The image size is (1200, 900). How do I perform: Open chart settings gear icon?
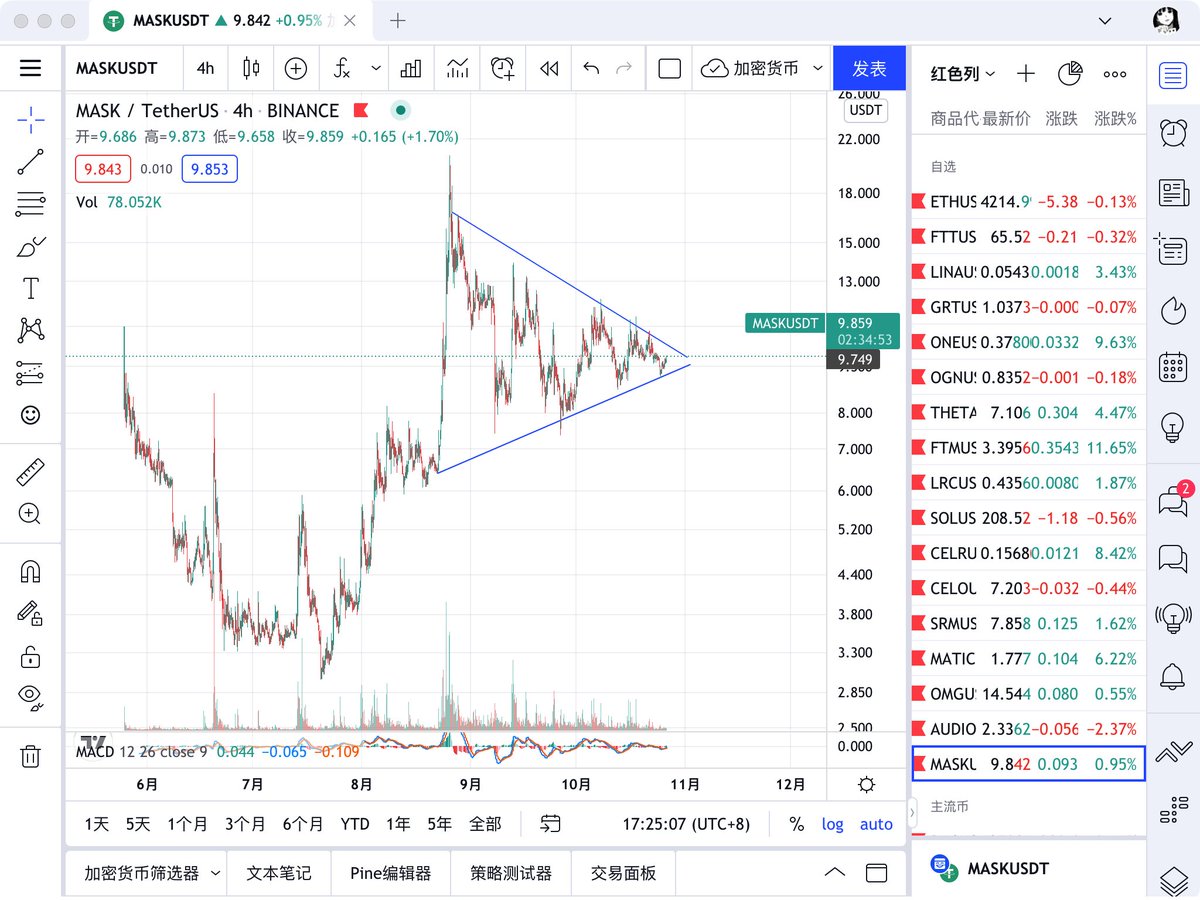click(867, 783)
